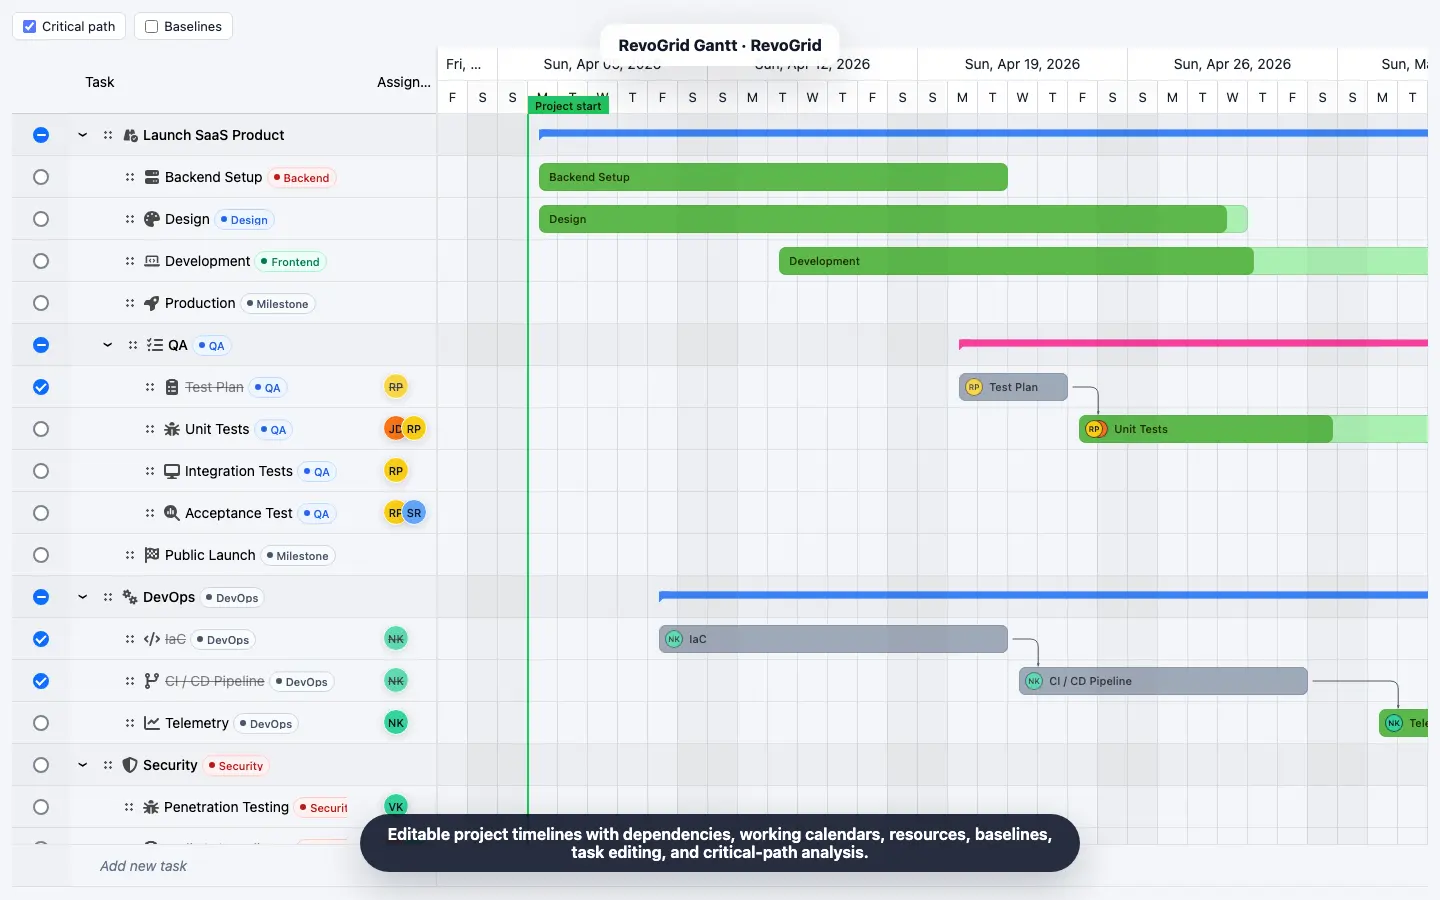
Task: Click the Sun, Apr 19, 2026 week header
Action: click(x=1022, y=64)
